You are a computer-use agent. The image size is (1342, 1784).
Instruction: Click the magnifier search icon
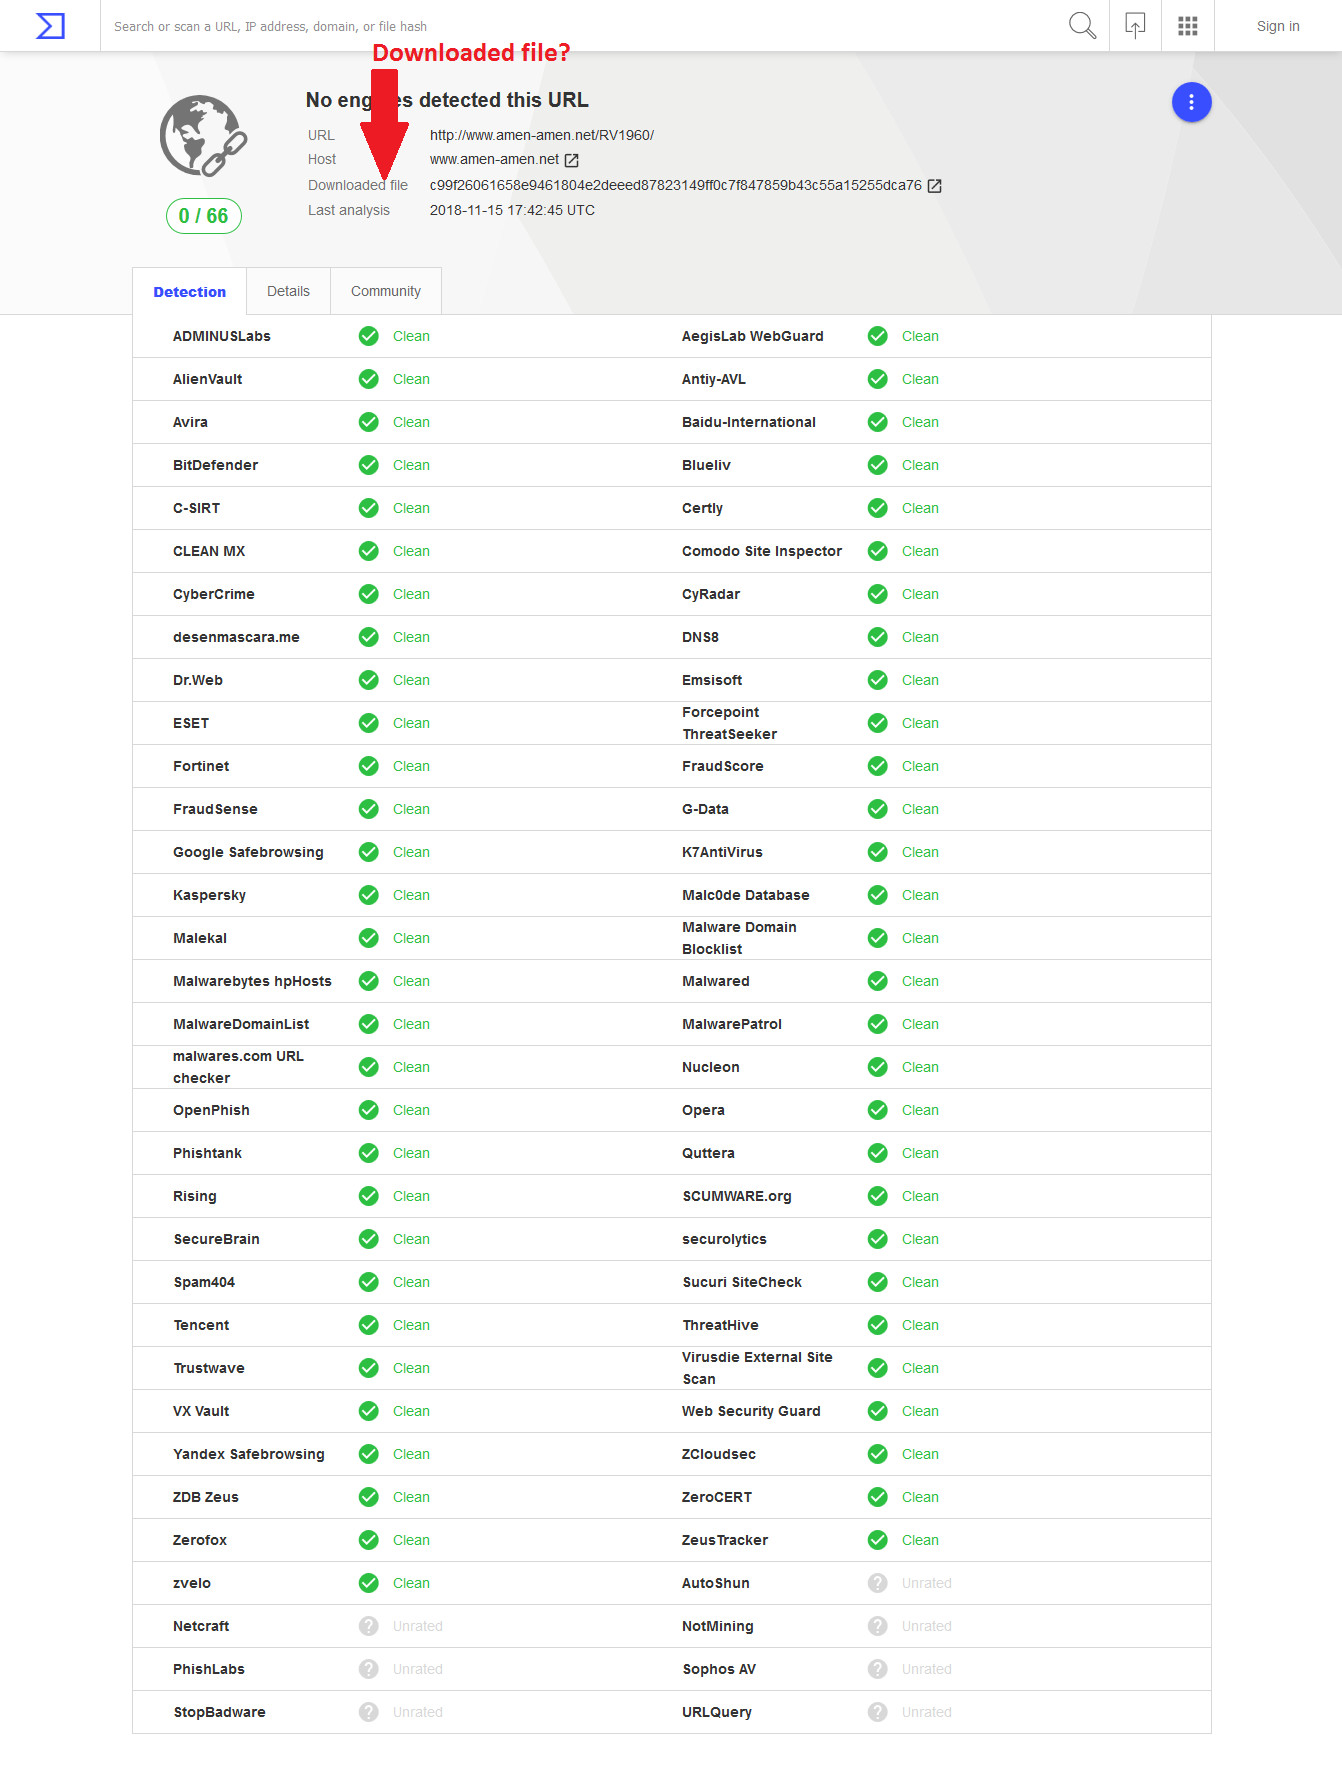click(x=1082, y=26)
